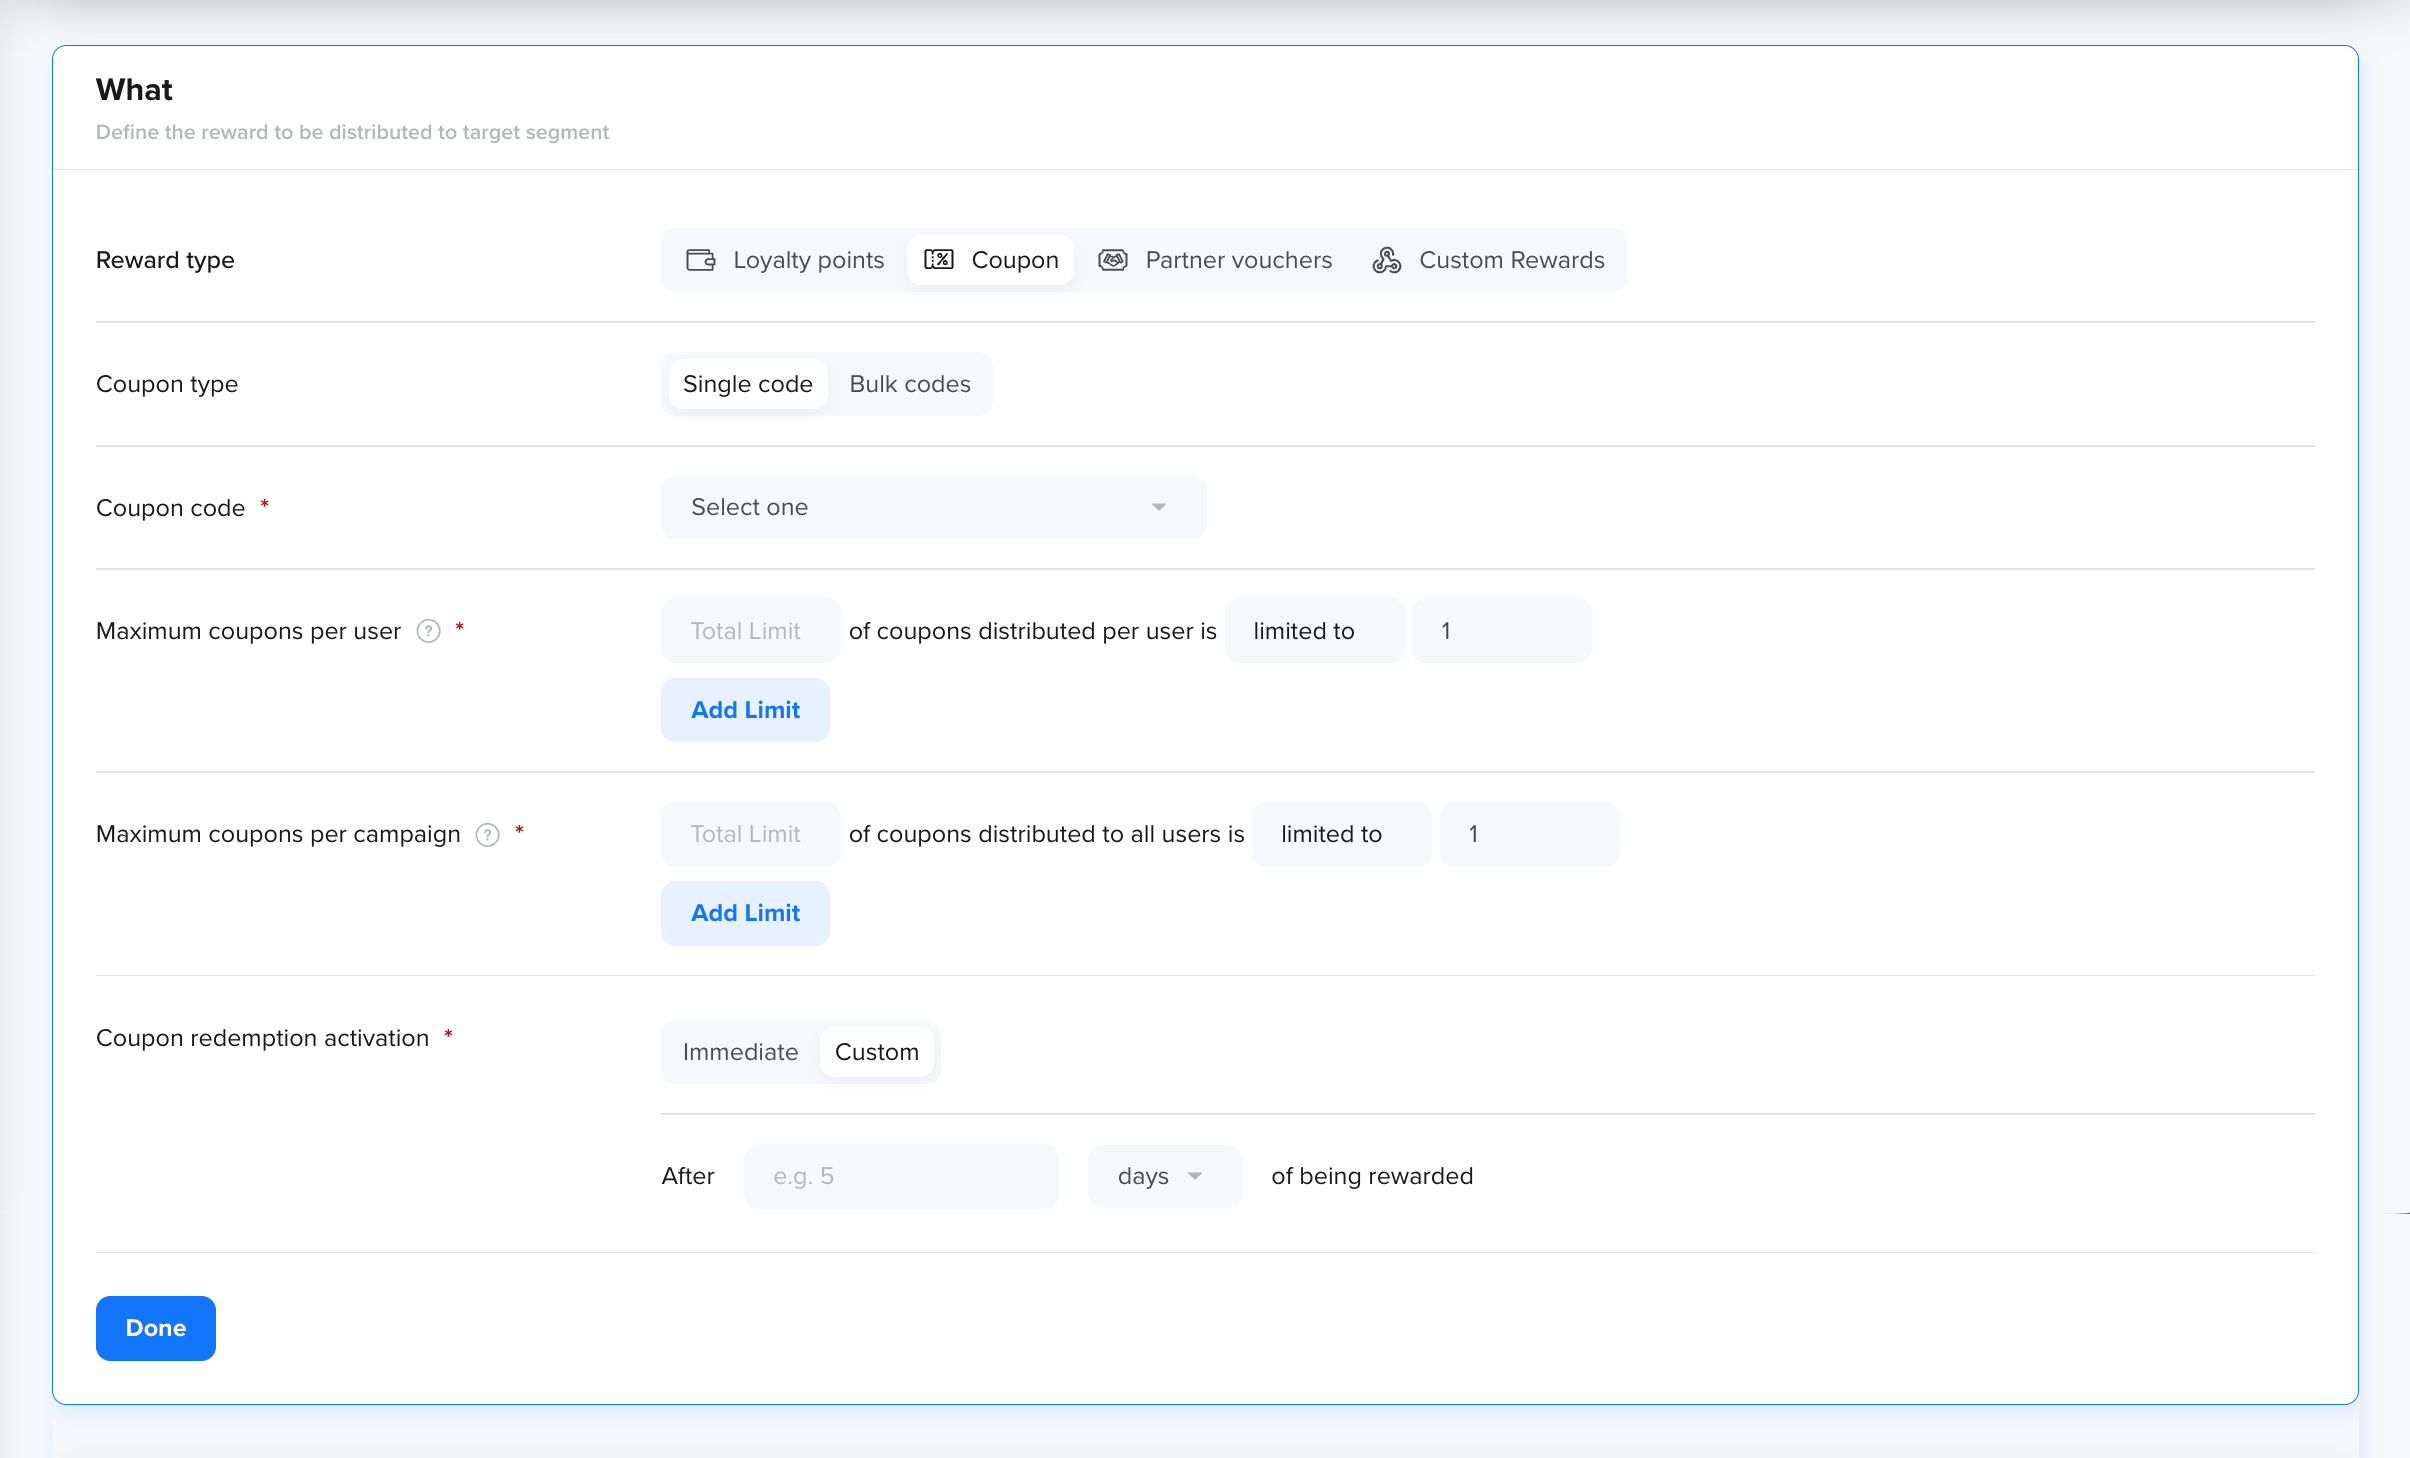2410x1458 pixels.
Task: Expand the days unit dropdown
Action: pyautogui.click(x=1163, y=1176)
